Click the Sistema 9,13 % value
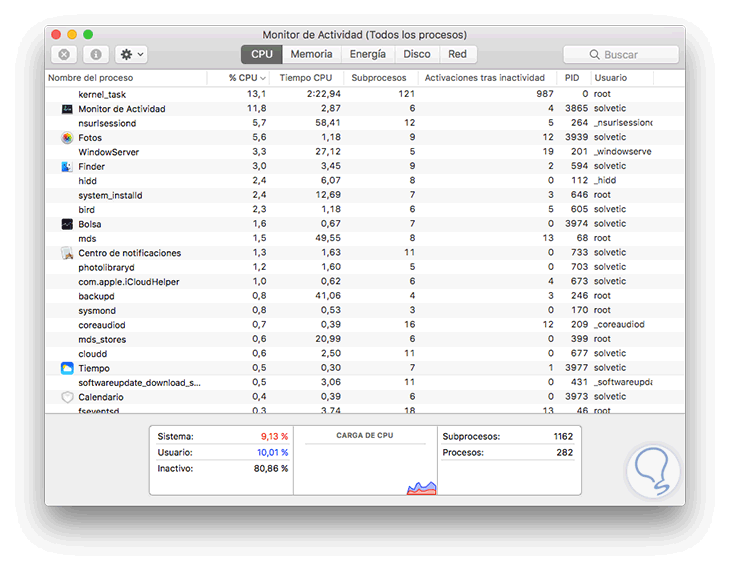 (274, 437)
